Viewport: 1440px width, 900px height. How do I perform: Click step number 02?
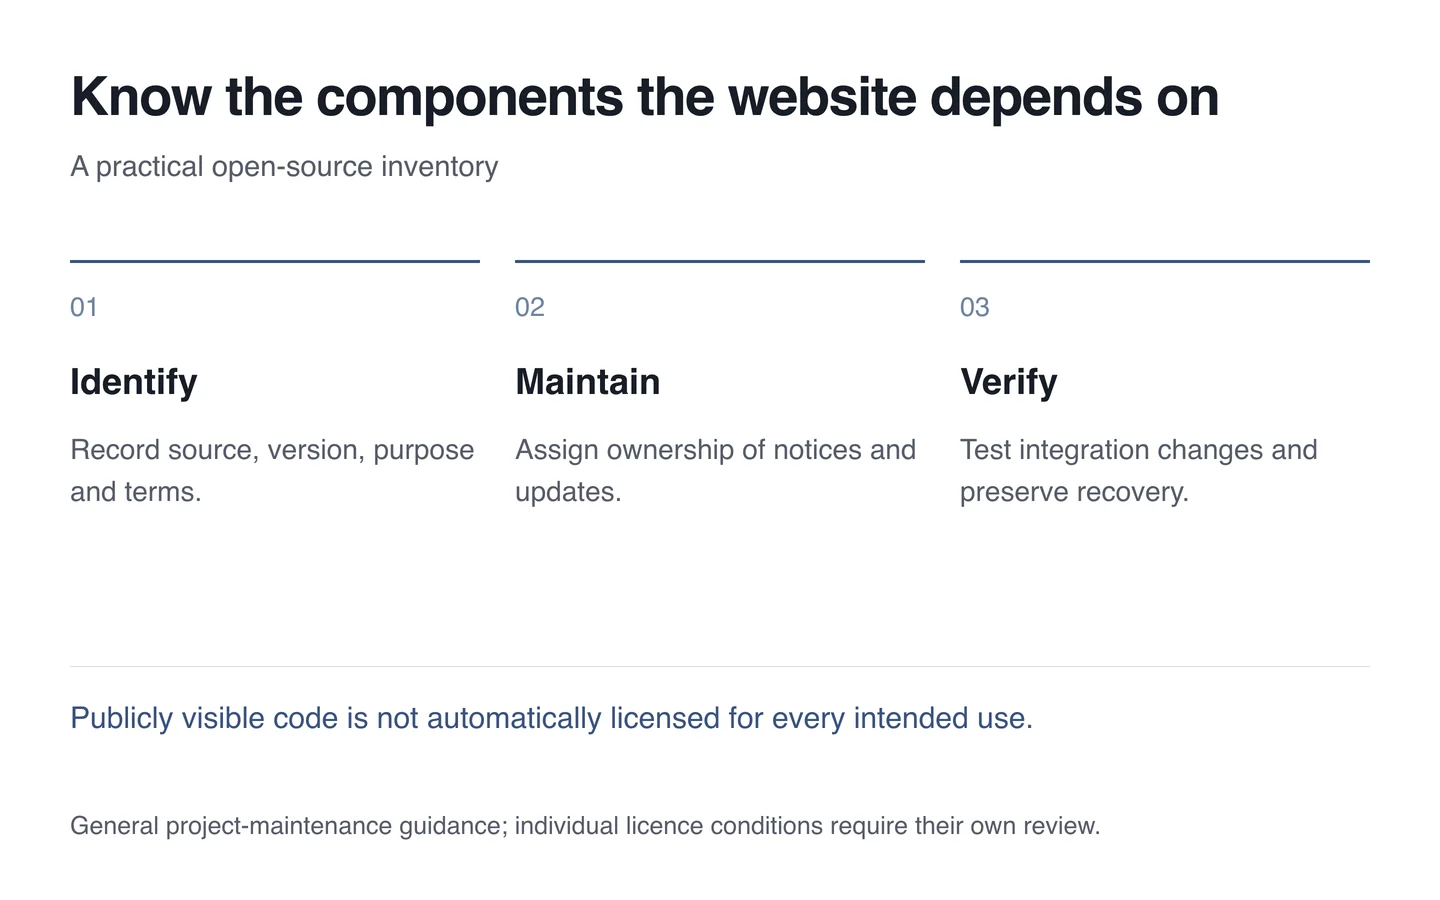530,307
